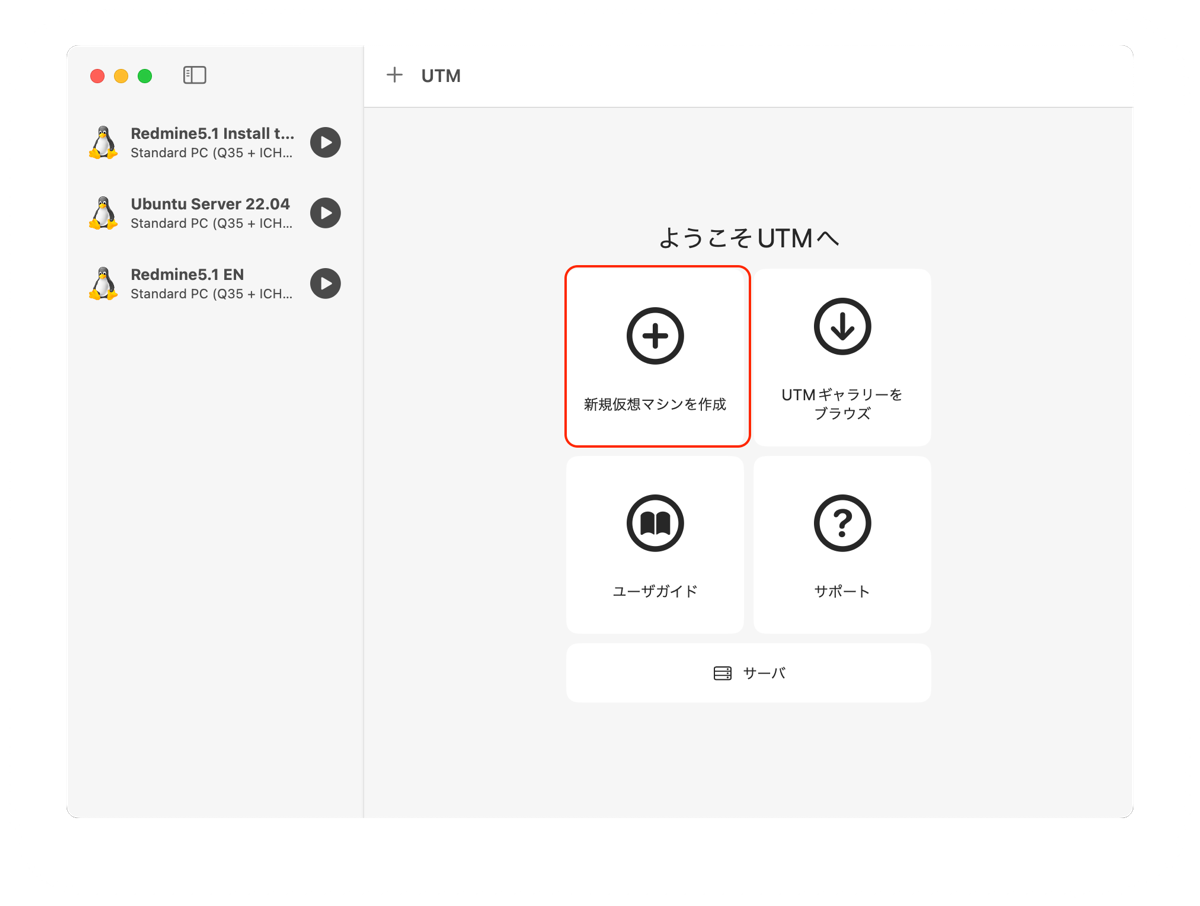Click the UTMギャラリーをブラウズ label

point(842,404)
